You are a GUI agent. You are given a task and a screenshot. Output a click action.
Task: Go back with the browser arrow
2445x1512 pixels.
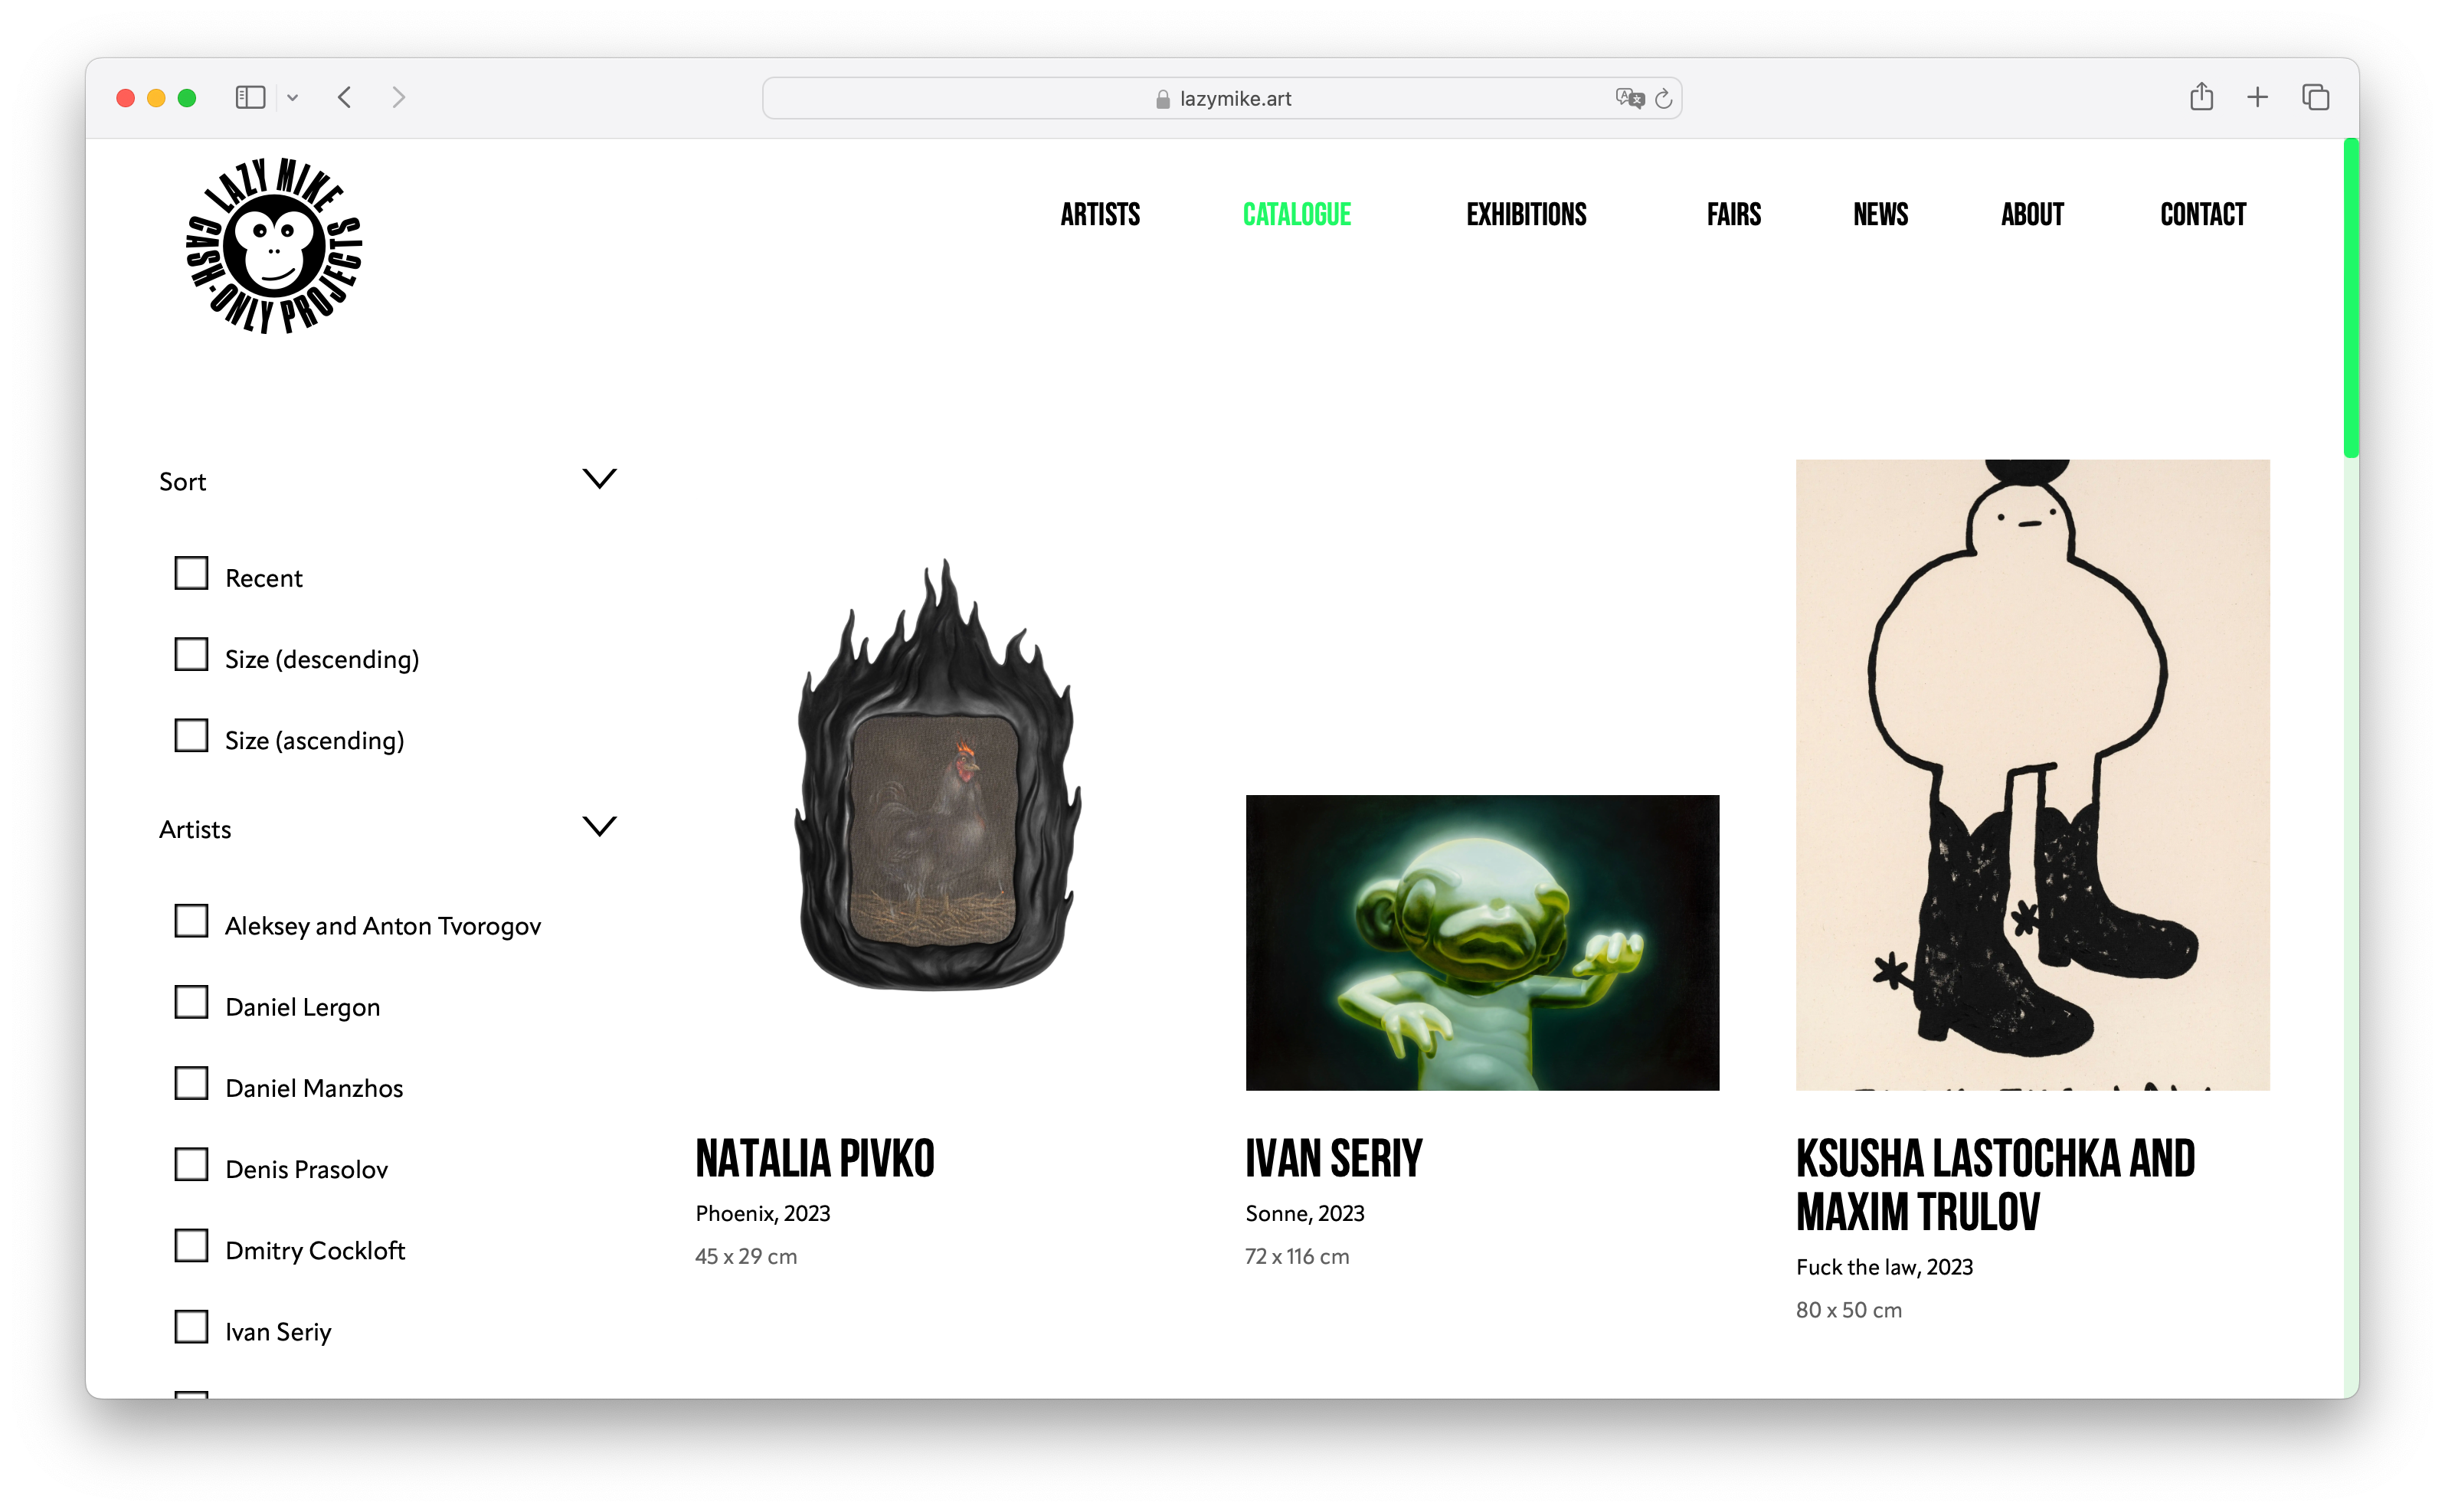tap(345, 97)
